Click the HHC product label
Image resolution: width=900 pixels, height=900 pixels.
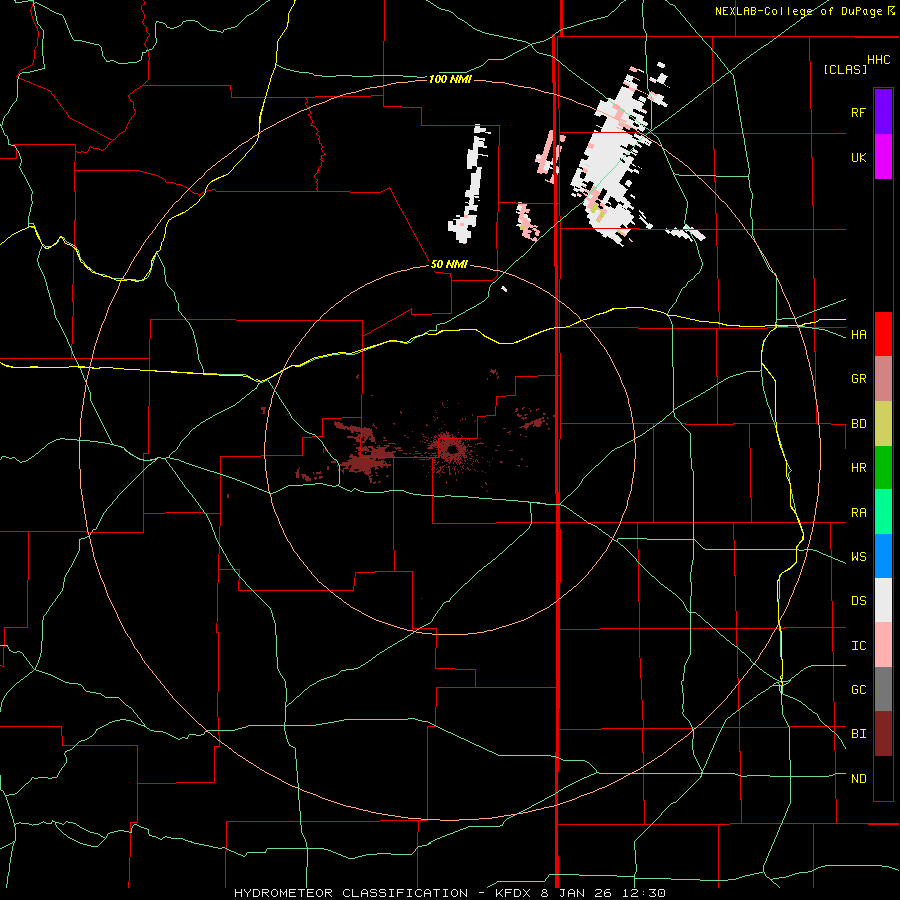click(879, 60)
